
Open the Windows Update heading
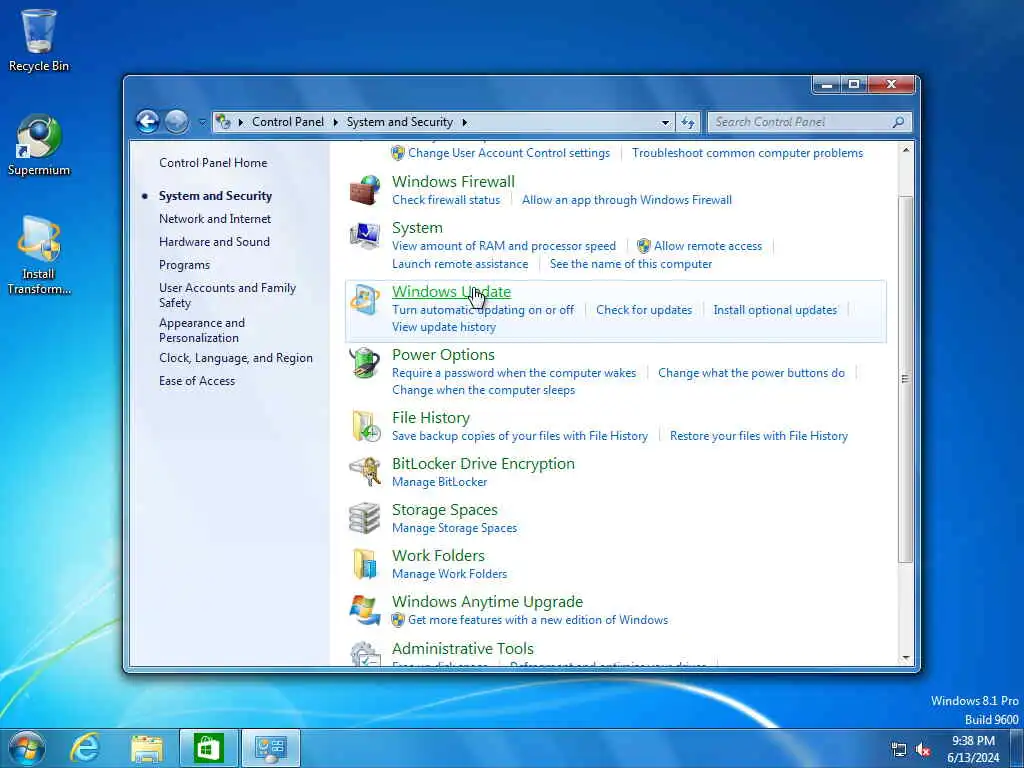[451, 291]
